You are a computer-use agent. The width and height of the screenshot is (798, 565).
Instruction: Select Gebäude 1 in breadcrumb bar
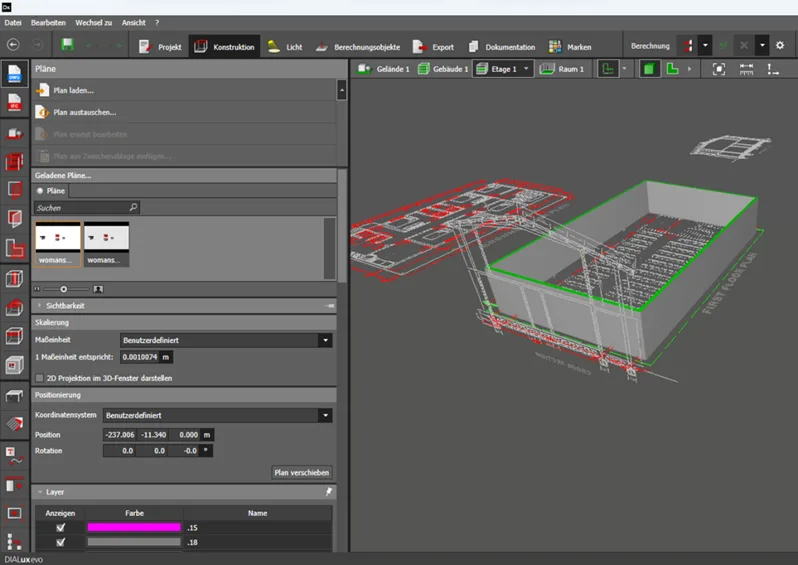[x=442, y=69]
